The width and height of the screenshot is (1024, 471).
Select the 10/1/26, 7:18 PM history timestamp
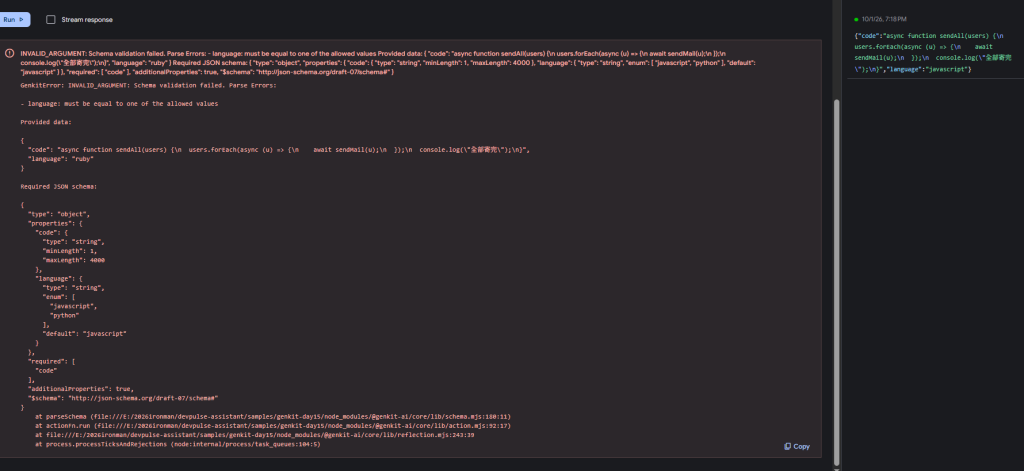click(x=884, y=20)
